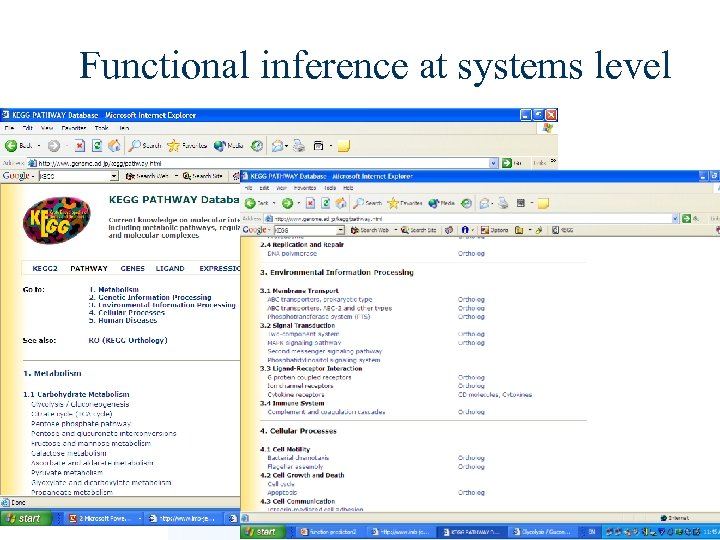The height and width of the screenshot is (540, 720).
Task: Click the GENES navigation link
Action: click(132, 268)
